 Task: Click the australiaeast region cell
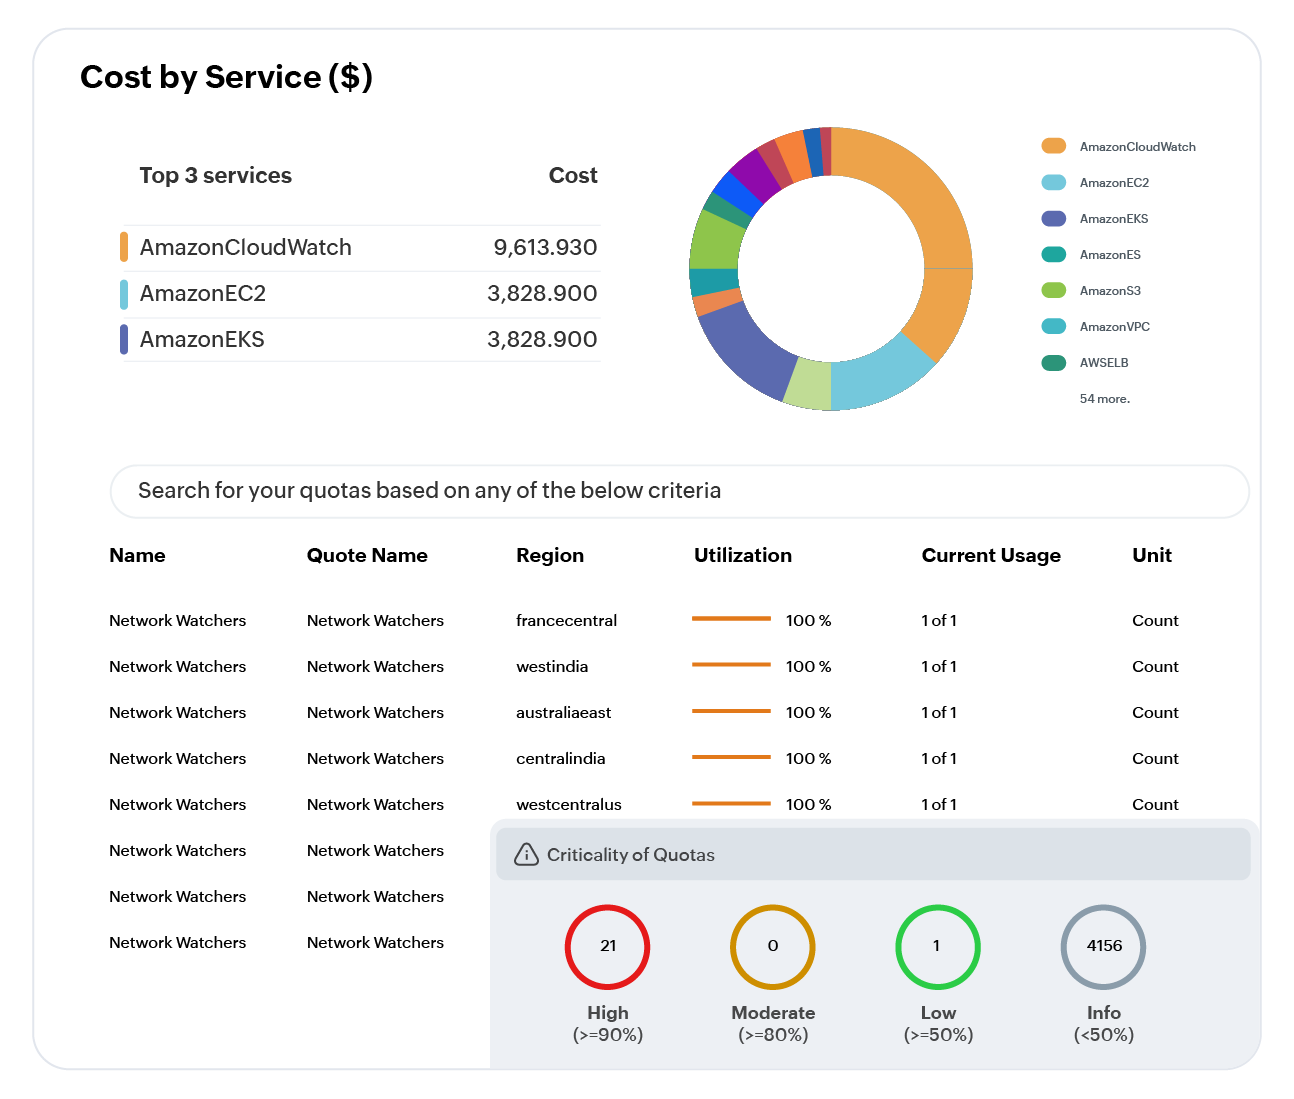563,712
